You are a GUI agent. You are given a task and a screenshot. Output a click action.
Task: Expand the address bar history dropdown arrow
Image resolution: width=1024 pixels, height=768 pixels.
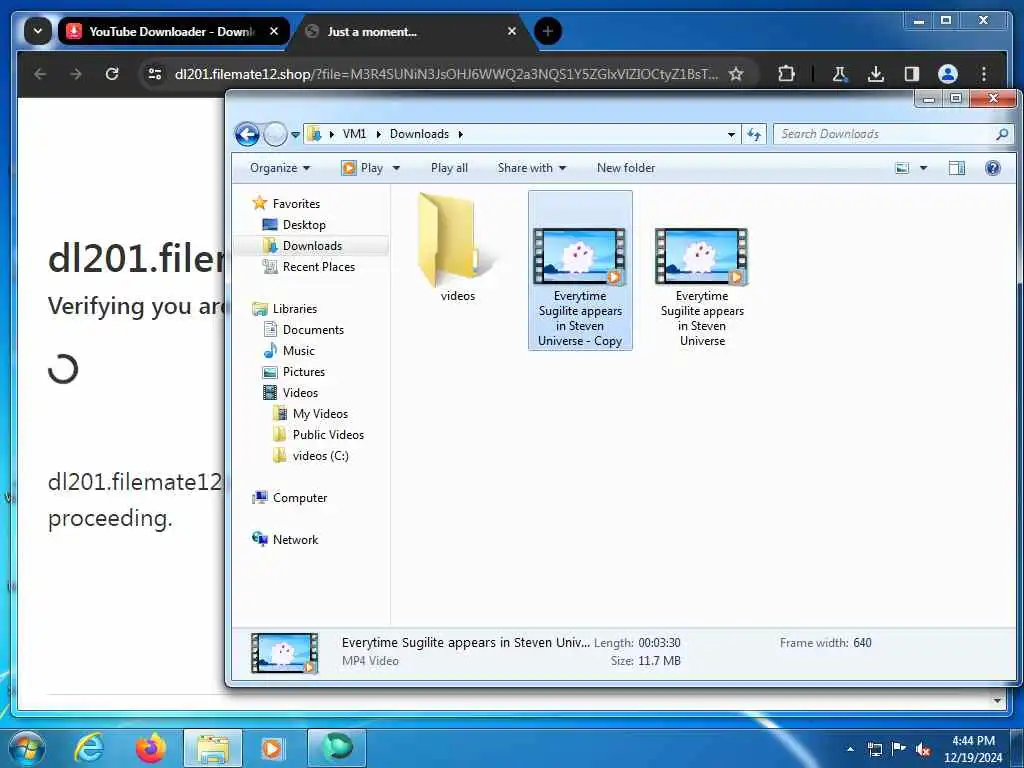click(731, 134)
